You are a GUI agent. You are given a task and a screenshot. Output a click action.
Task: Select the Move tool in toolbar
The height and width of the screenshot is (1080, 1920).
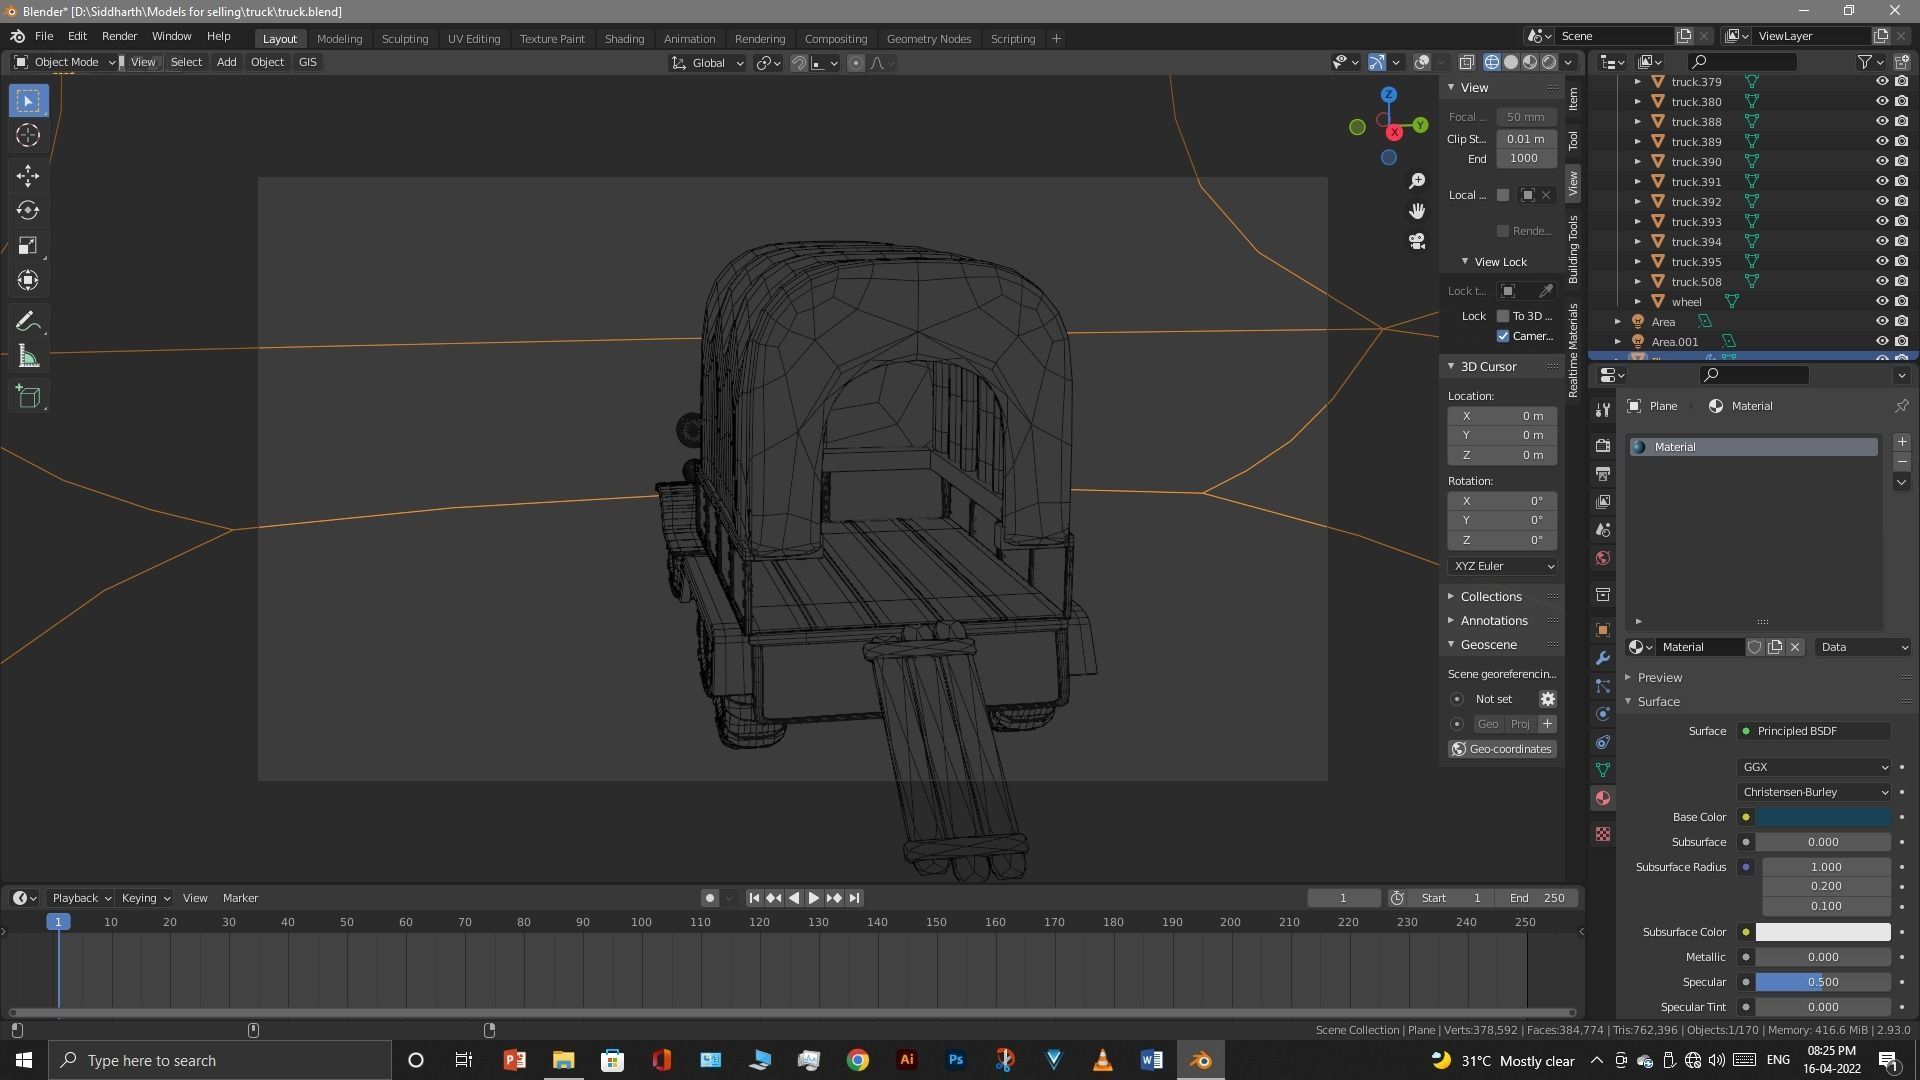click(28, 176)
